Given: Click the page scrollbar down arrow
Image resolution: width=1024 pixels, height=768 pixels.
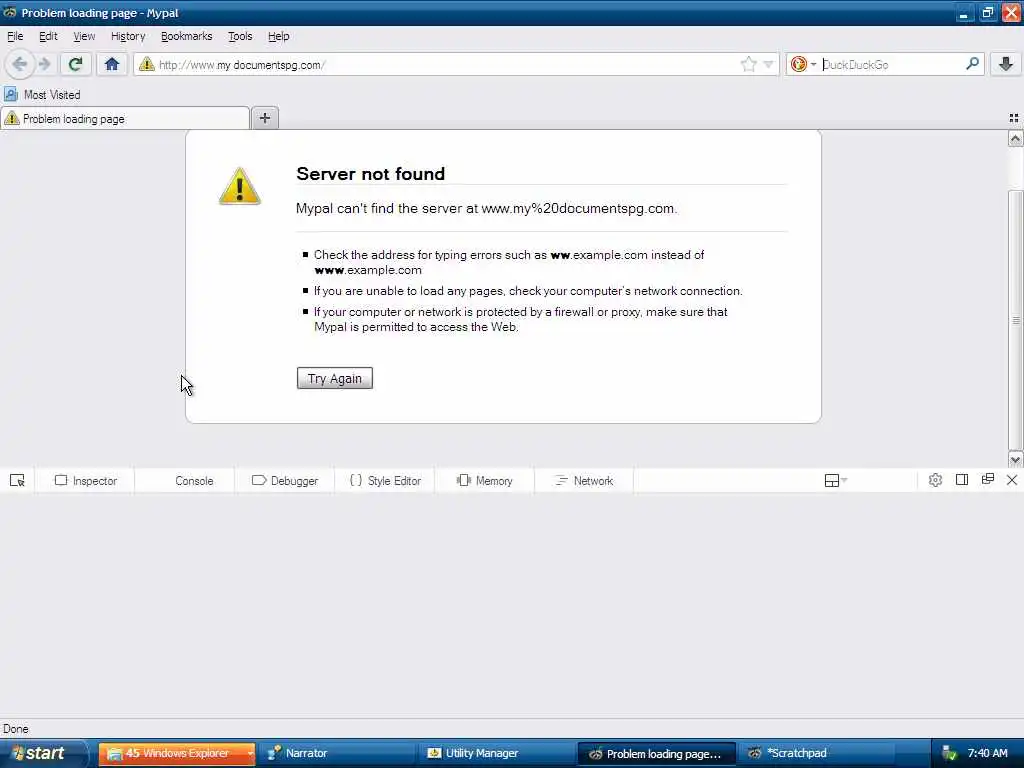Looking at the screenshot, I should (1015, 460).
